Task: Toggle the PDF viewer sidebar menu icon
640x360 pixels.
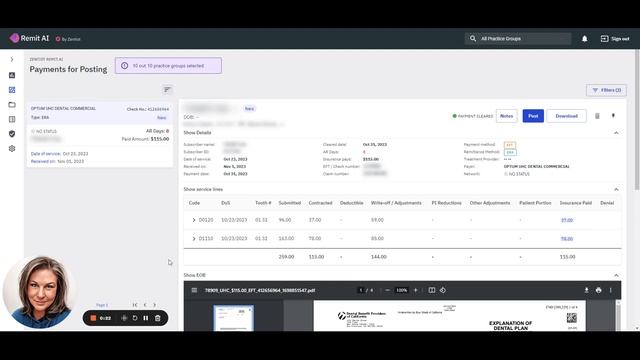Action: [194, 290]
